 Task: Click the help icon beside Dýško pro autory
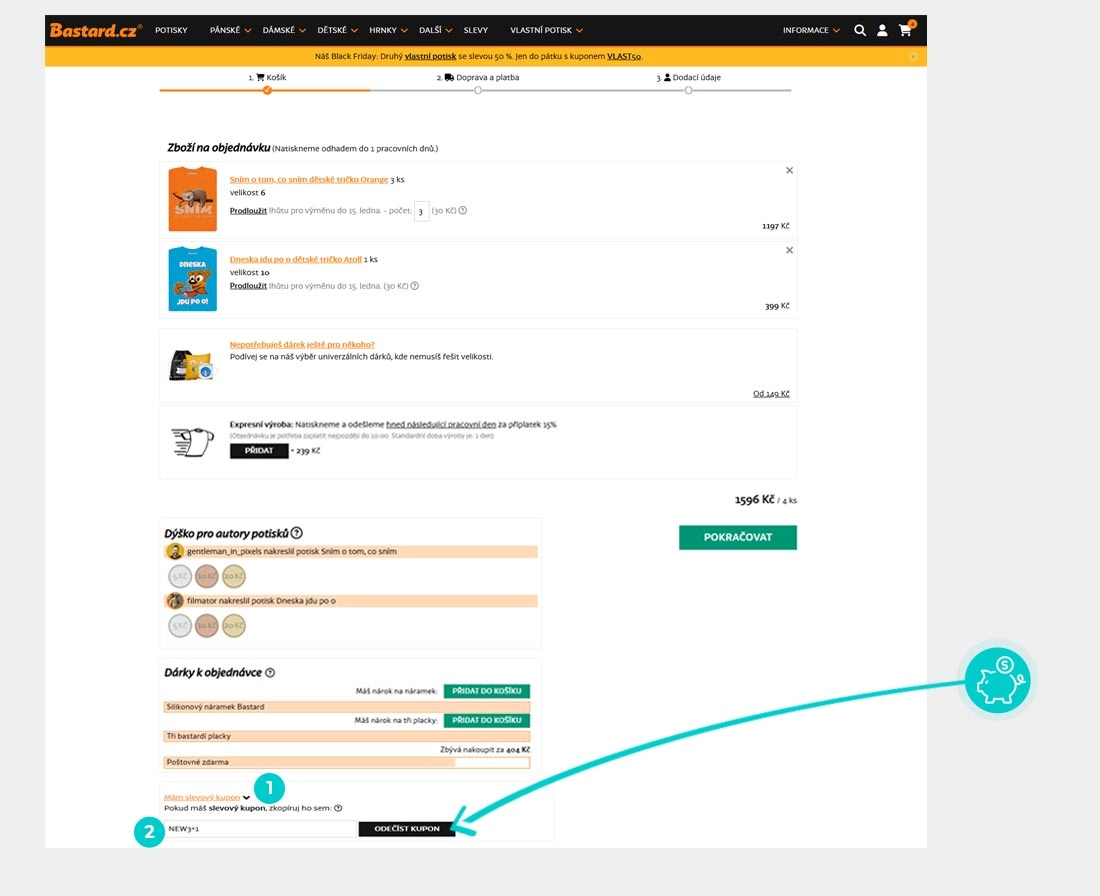click(297, 534)
